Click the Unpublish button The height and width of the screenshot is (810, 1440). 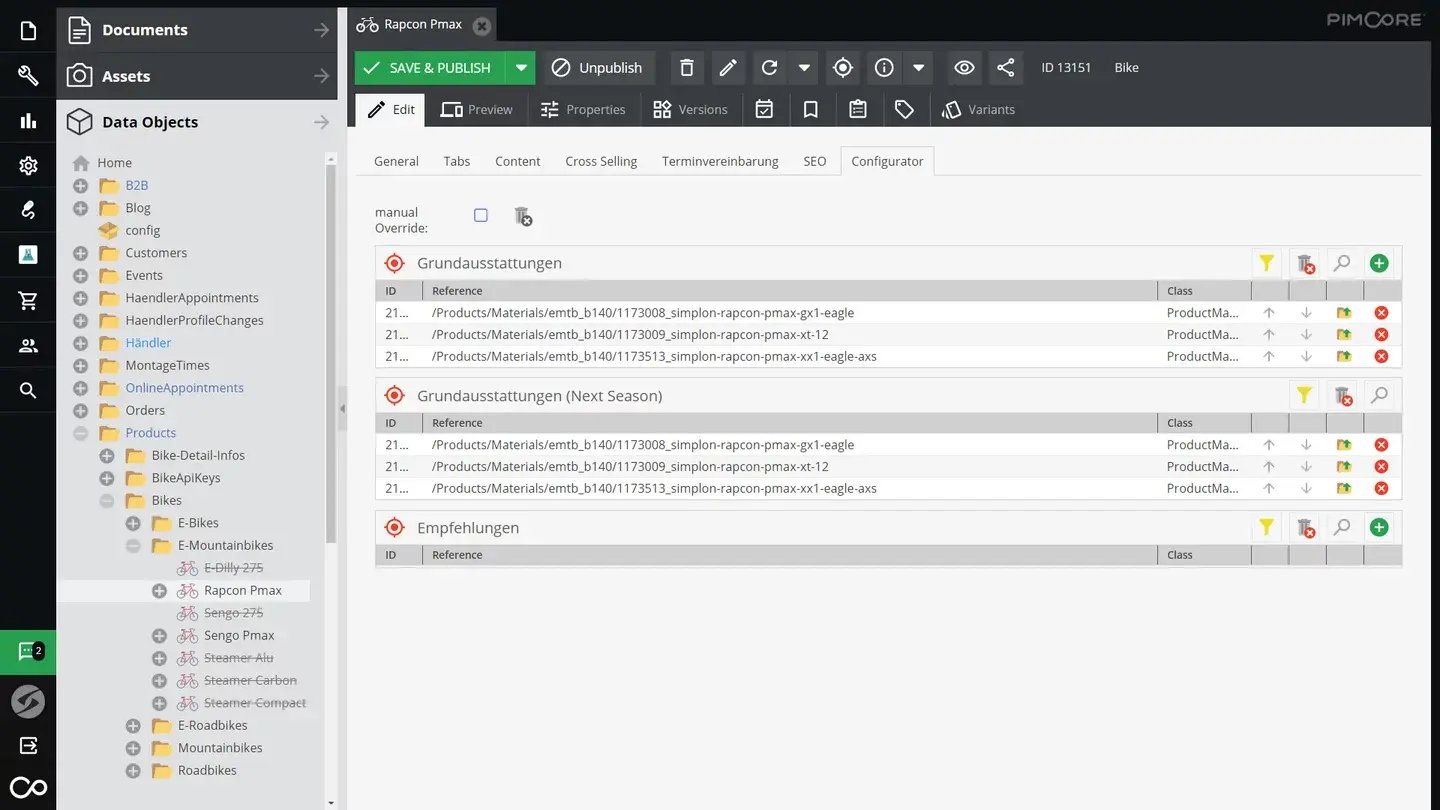coord(599,68)
